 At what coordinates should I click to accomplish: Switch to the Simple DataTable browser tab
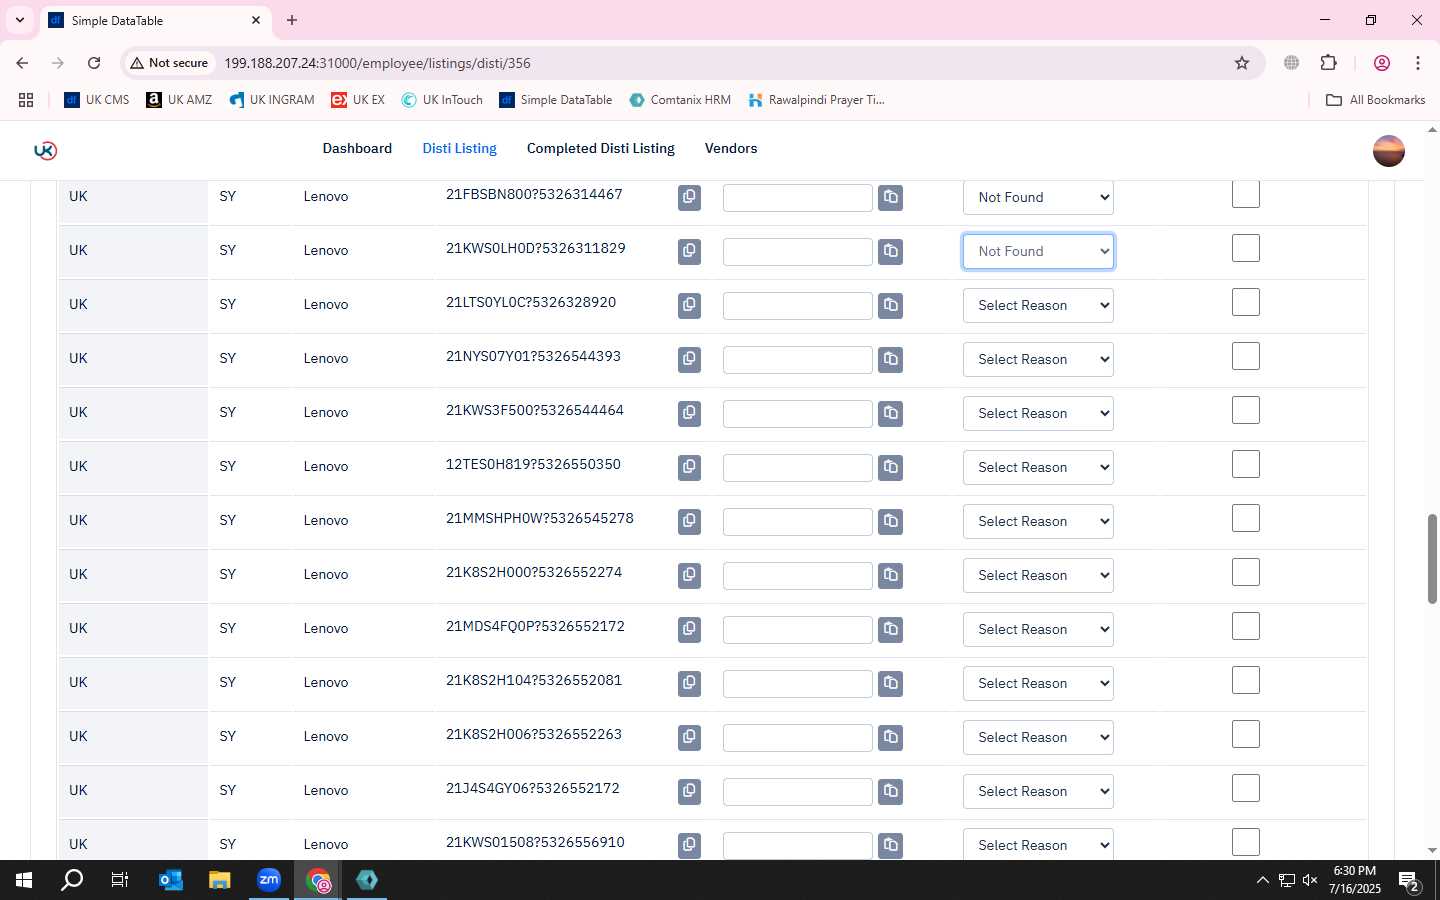click(x=155, y=20)
